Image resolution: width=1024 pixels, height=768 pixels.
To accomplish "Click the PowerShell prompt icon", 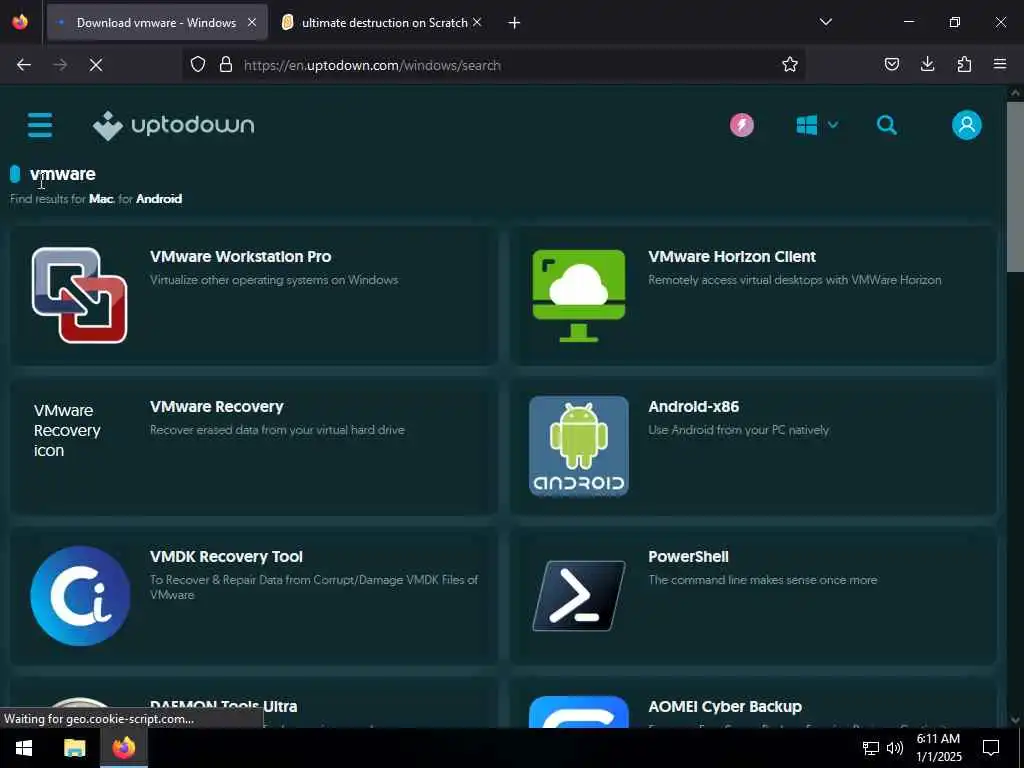I will tap(579, 596).
